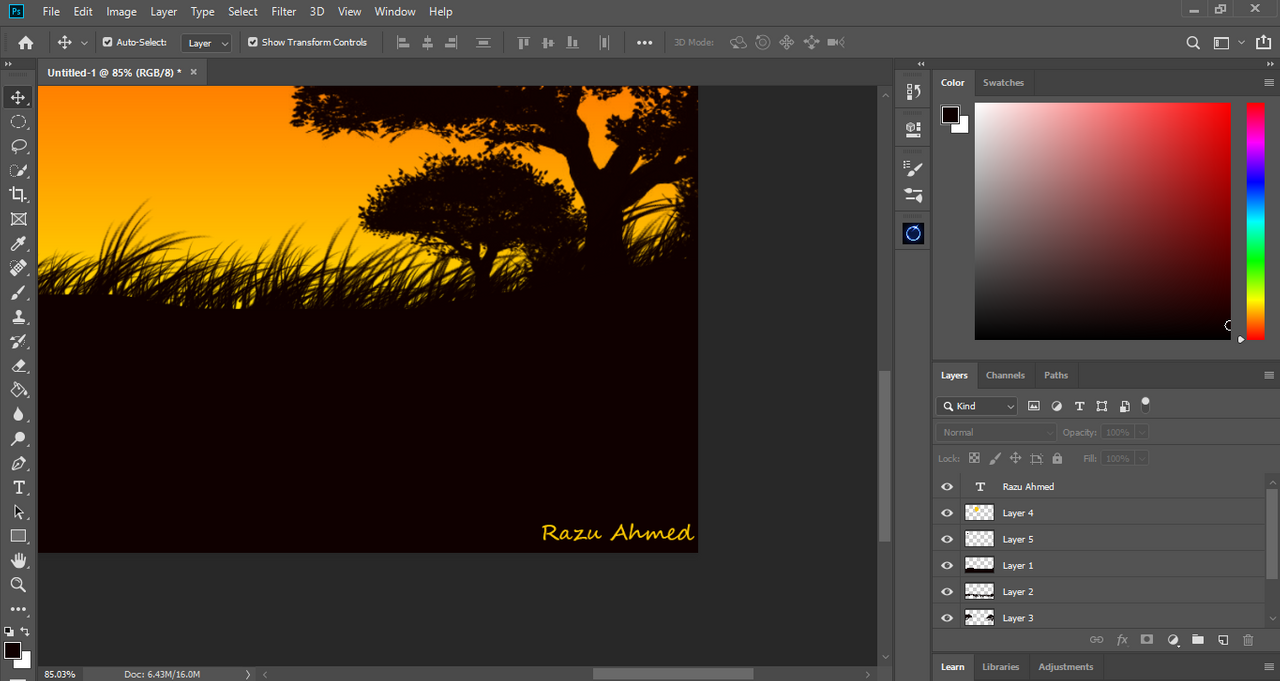Open the Auto-Select Layer dropdown
1280x681 pixels.
tap(207, 43)
